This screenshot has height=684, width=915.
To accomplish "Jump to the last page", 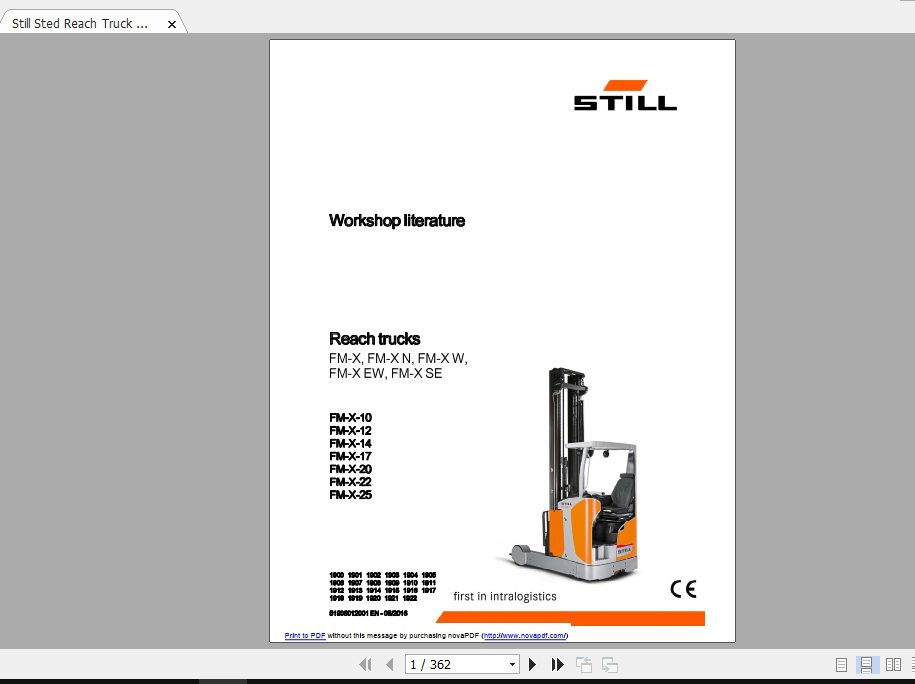I will 557,665.
